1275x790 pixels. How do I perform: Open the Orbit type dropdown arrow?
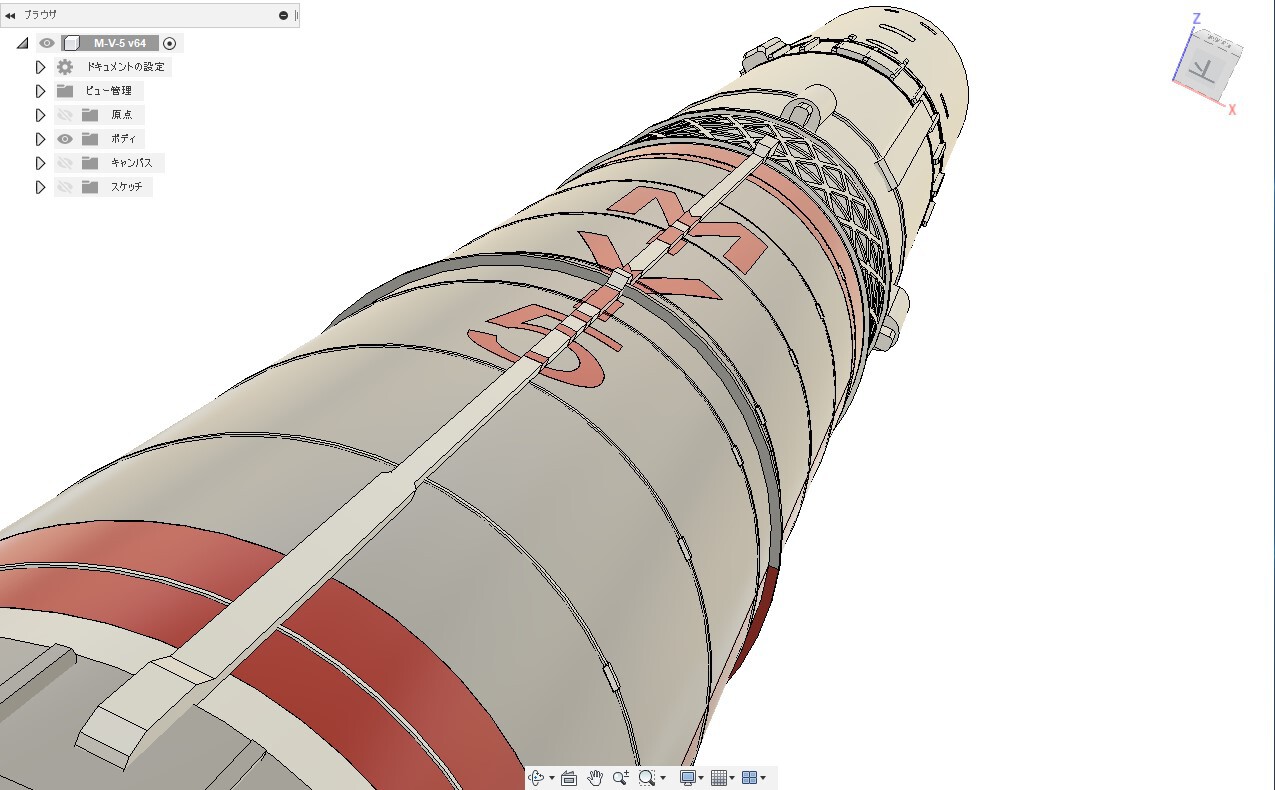(x=552, y=779)
